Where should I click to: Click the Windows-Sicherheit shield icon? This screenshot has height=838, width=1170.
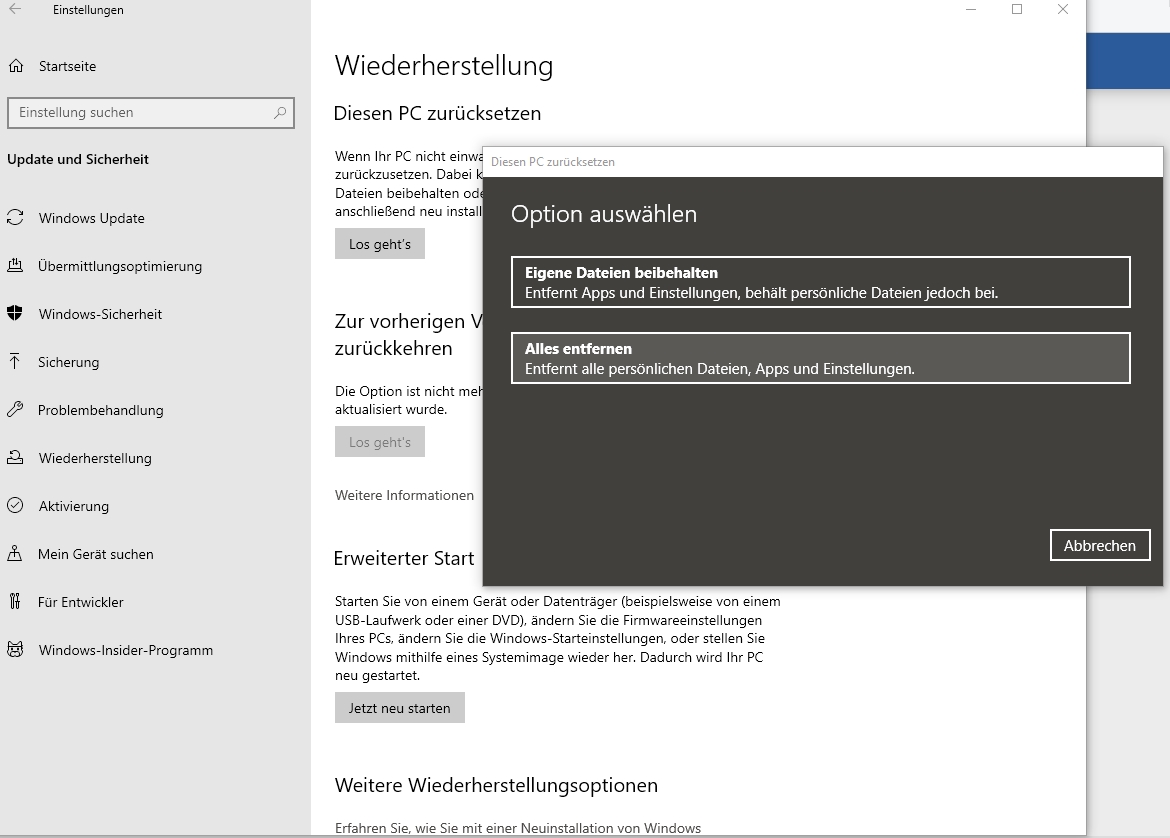(15, 313)
